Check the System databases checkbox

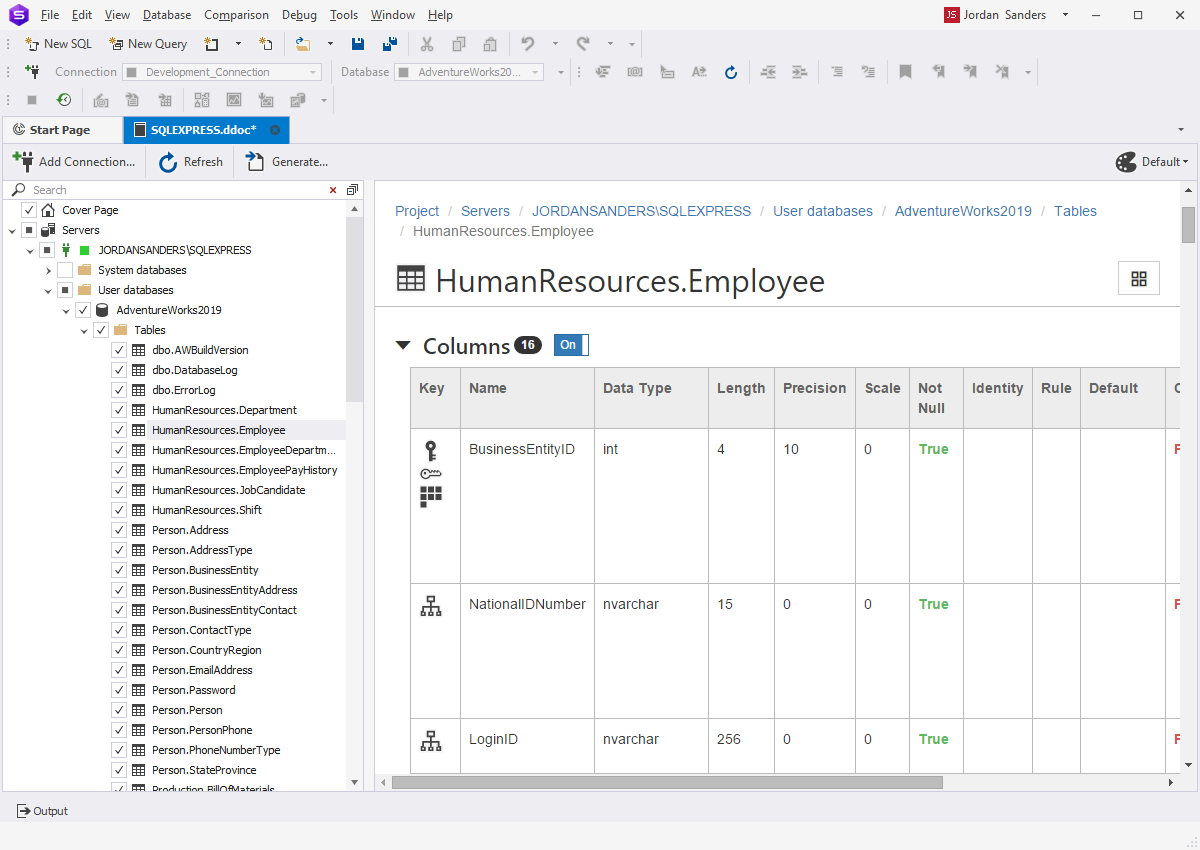click(x=65, y=270)
